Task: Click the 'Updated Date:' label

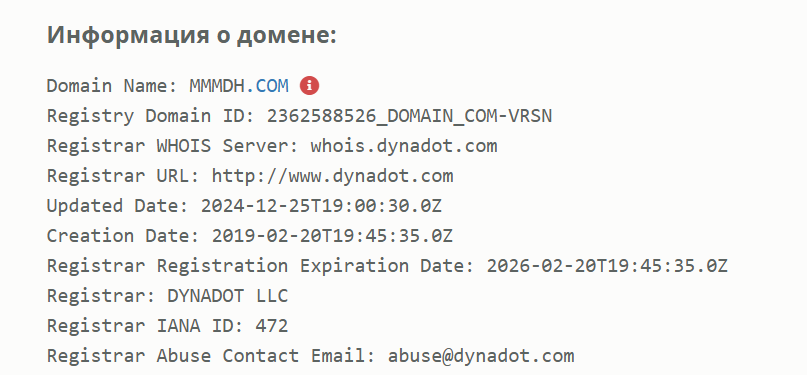Action: coord(118,206)
